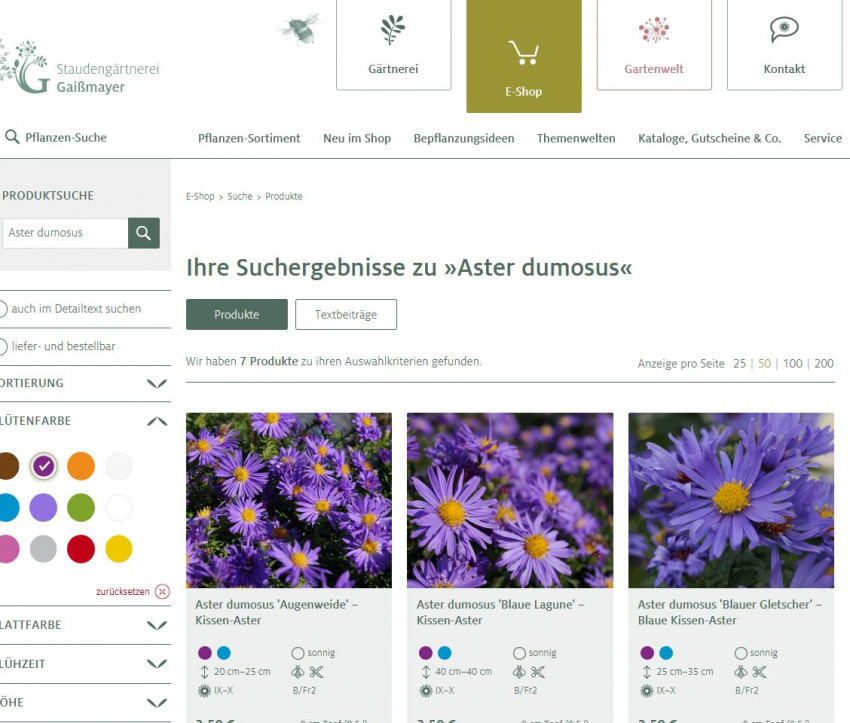Image resolution: width=850 pixels, height=723 pixels.
Task: Open Aster dumosus 'Augenweide' product title
Action: 276,612
